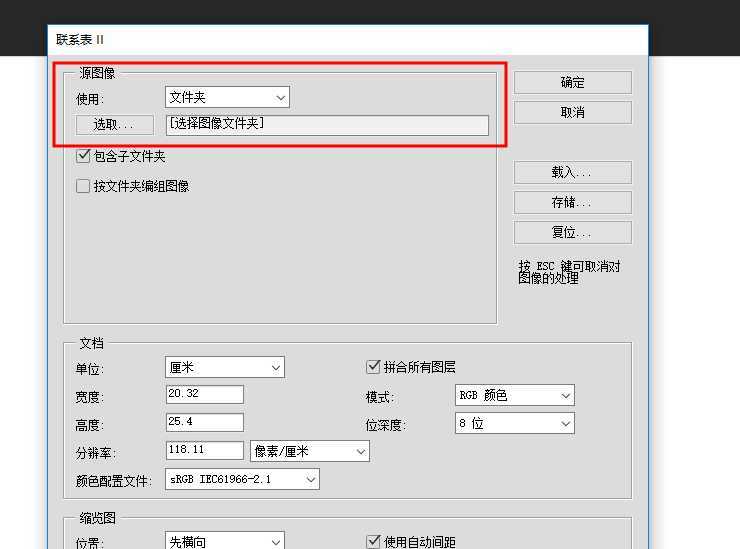The image size is (740, 549).
Task: Click the 文档 group label
Action: click(91, 343)
